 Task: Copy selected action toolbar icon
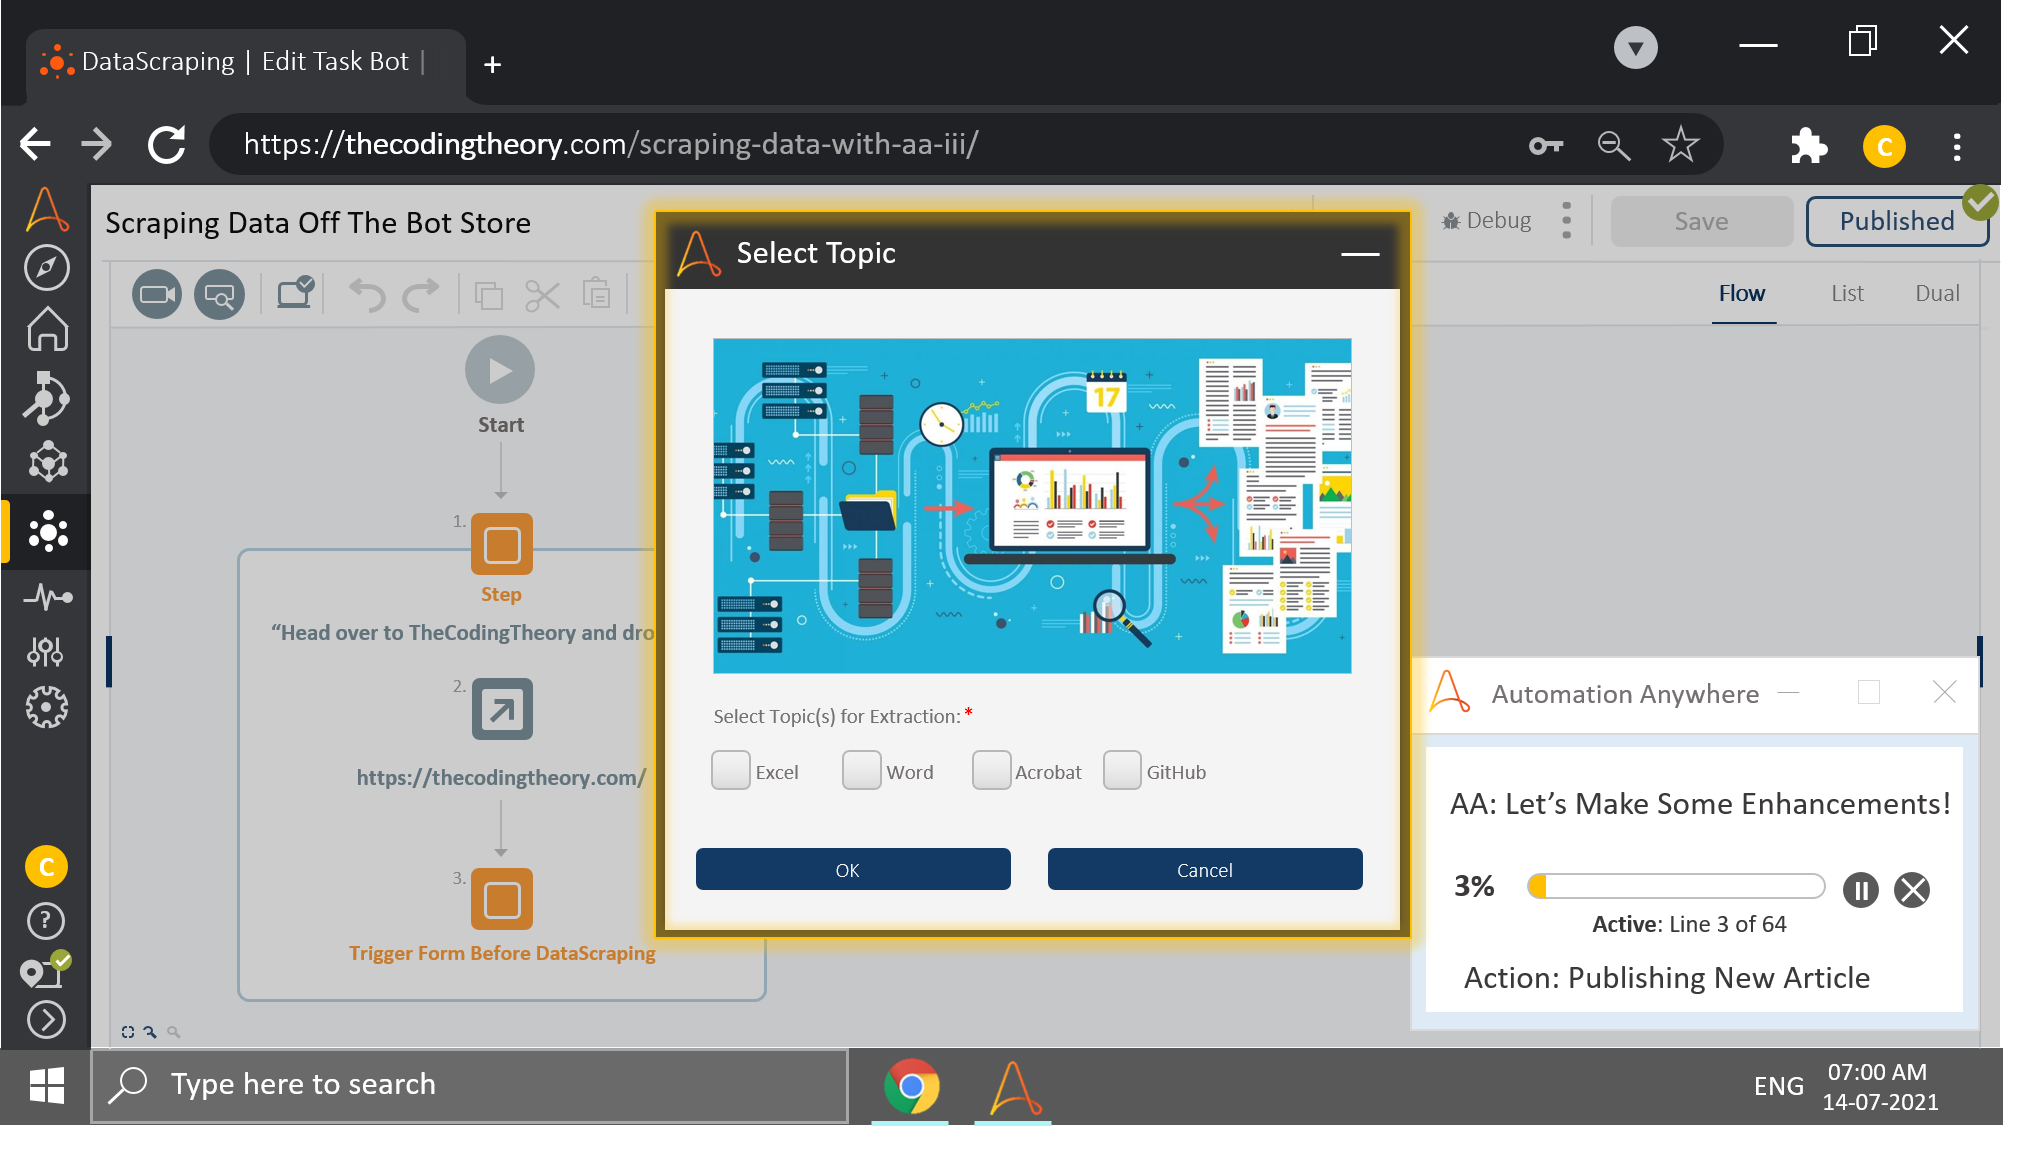tap(489, 295)
